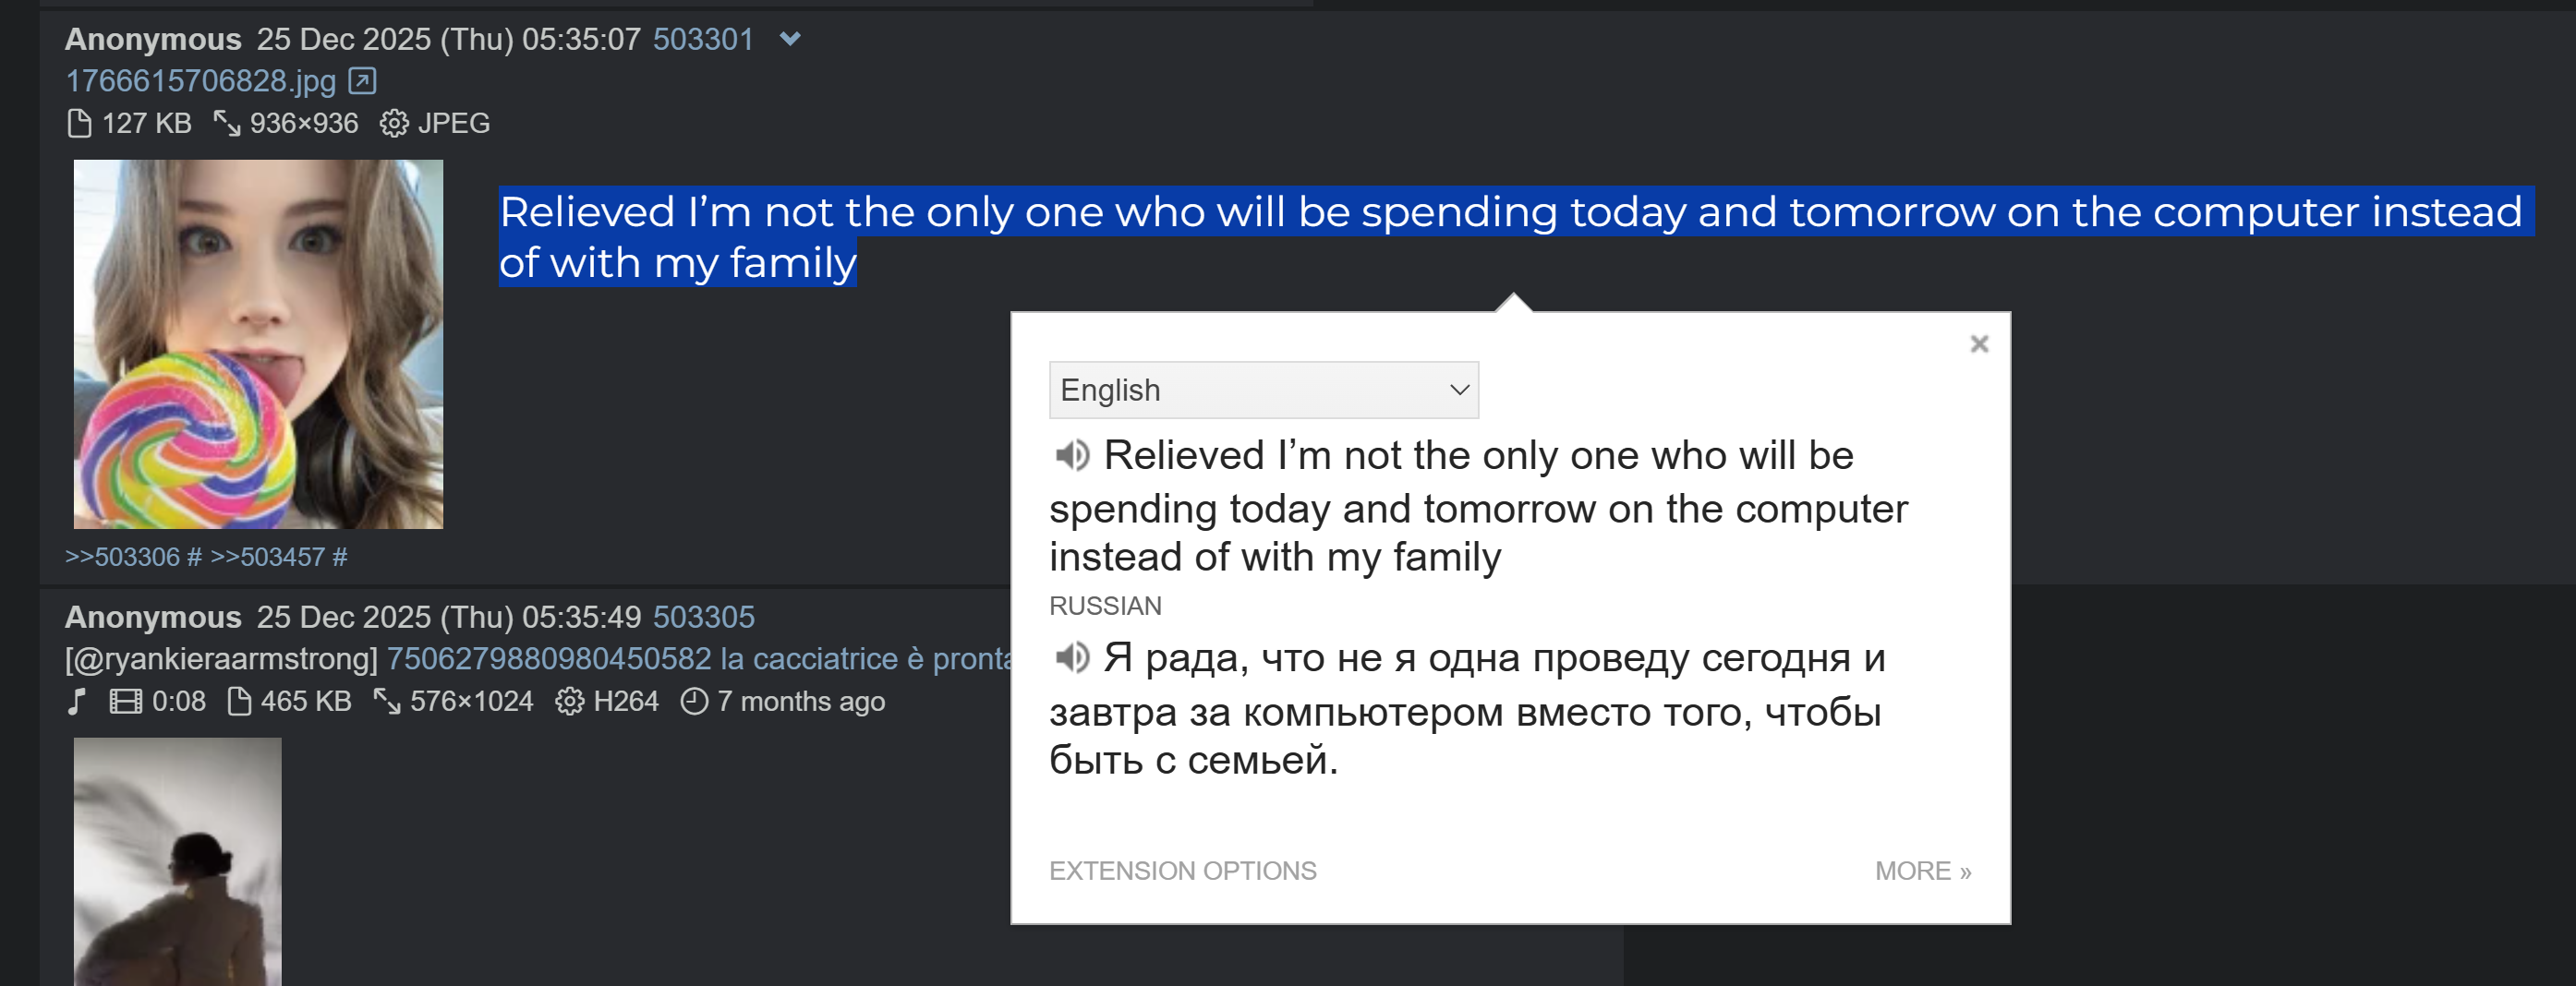This screenshot has height=986, width=2576.
Task: Expand post 503301 menu arrow
Action: coord(790,39)
